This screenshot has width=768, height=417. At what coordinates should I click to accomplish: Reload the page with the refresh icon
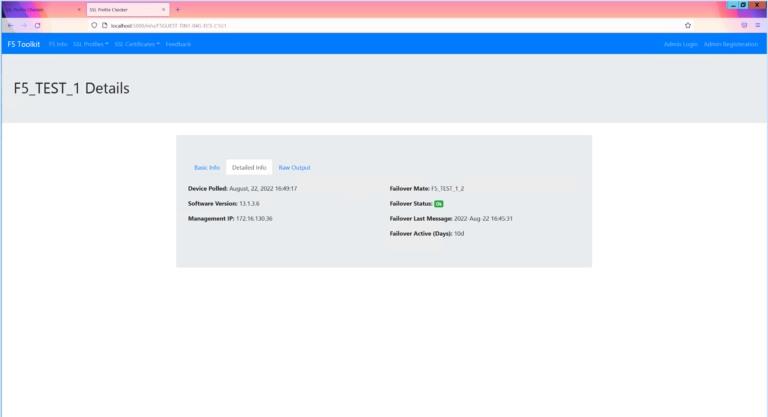tap(37, 25)
